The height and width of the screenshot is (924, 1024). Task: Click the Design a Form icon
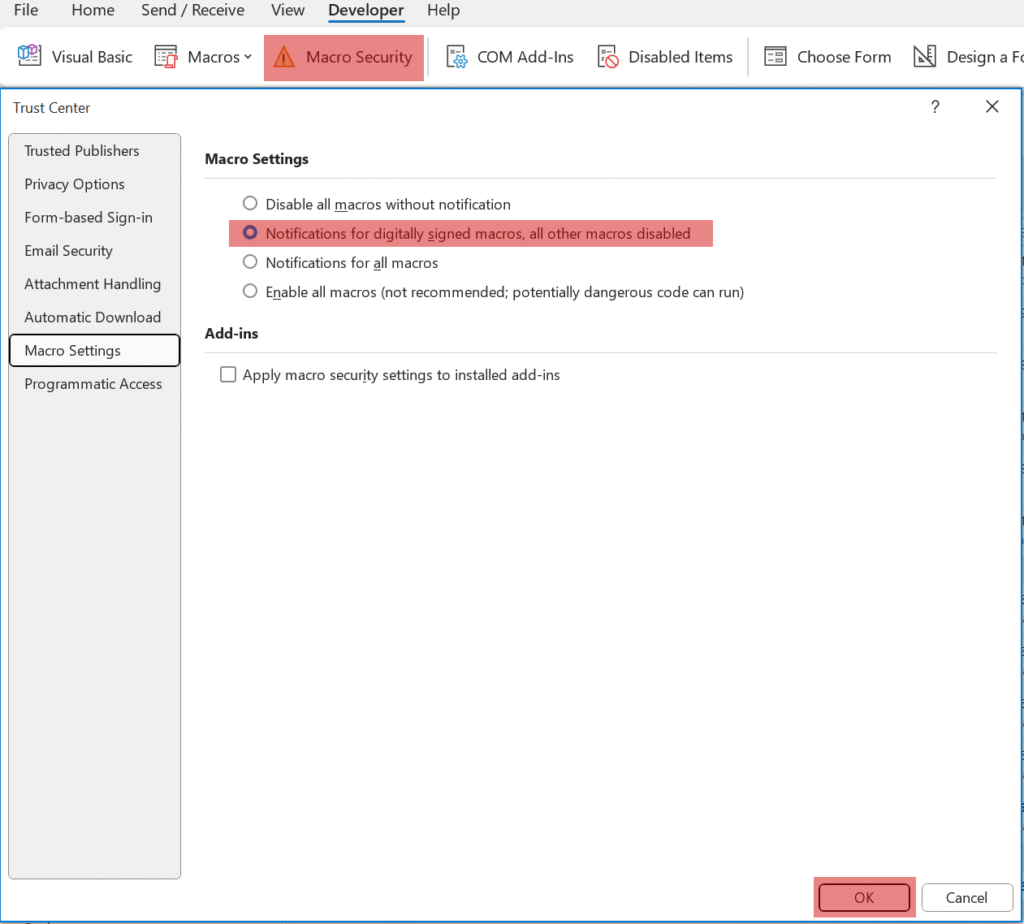pyautogui.click(x=925, y=57)
